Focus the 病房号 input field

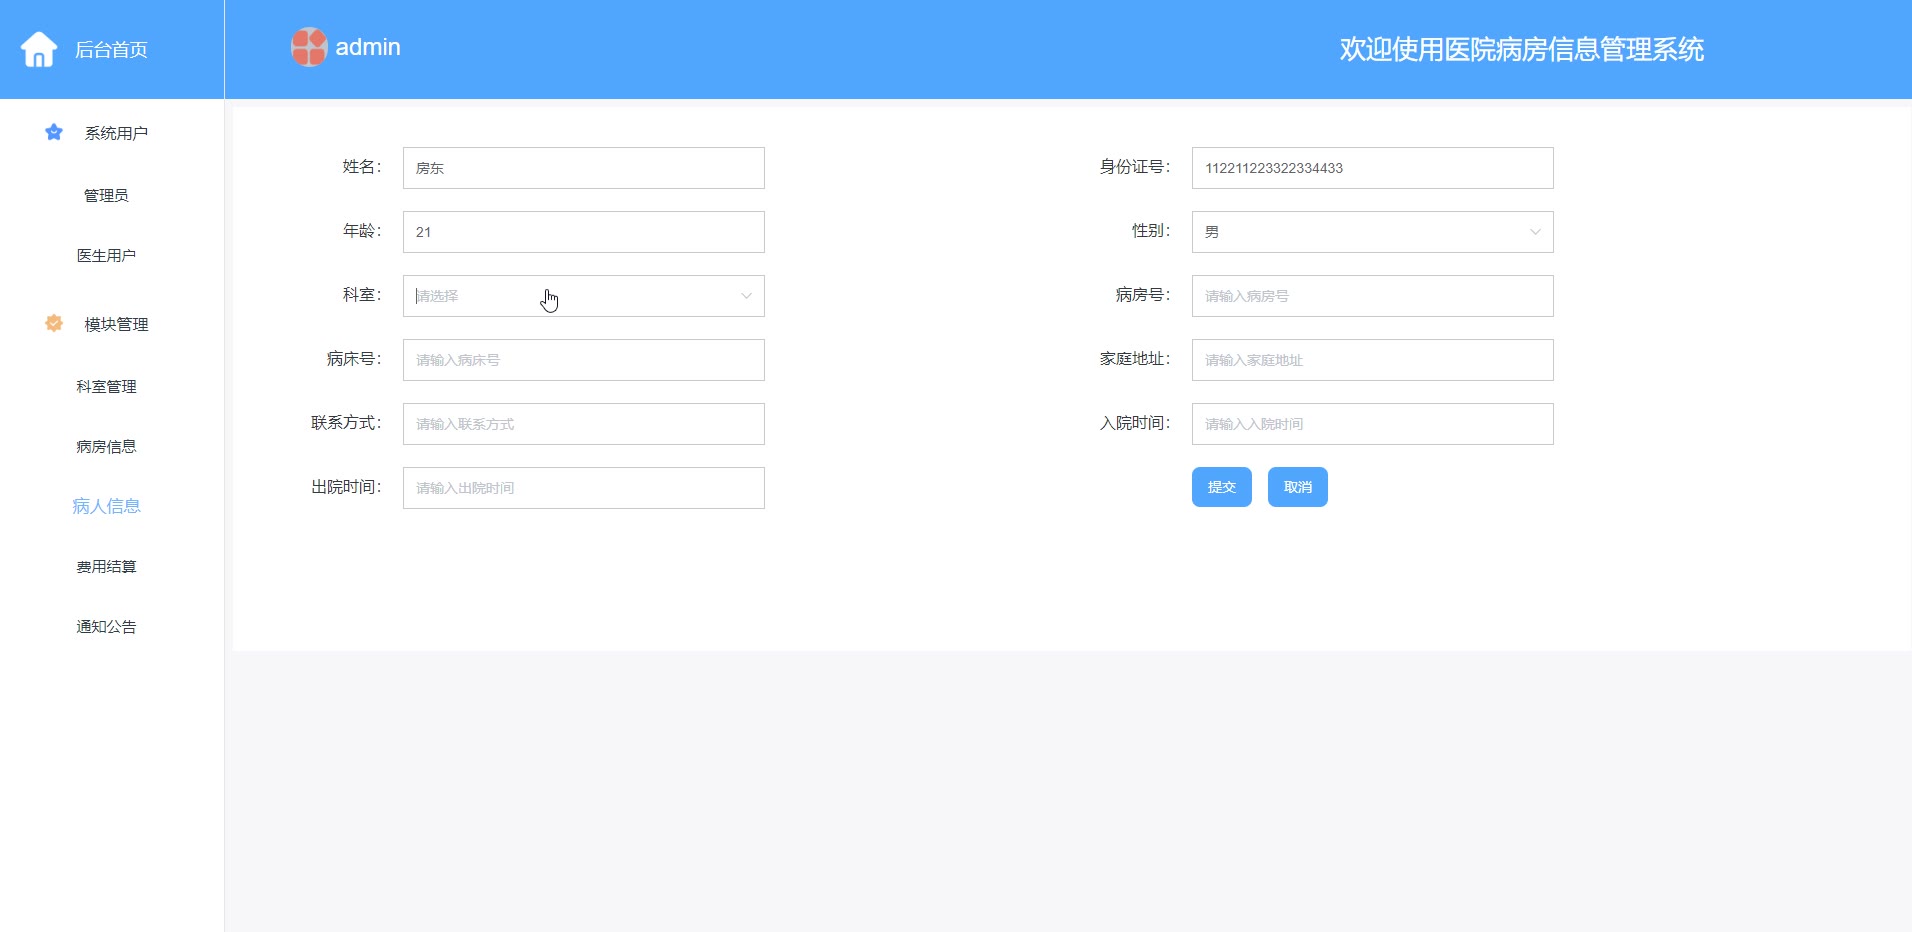click(x=1373, y=296)
